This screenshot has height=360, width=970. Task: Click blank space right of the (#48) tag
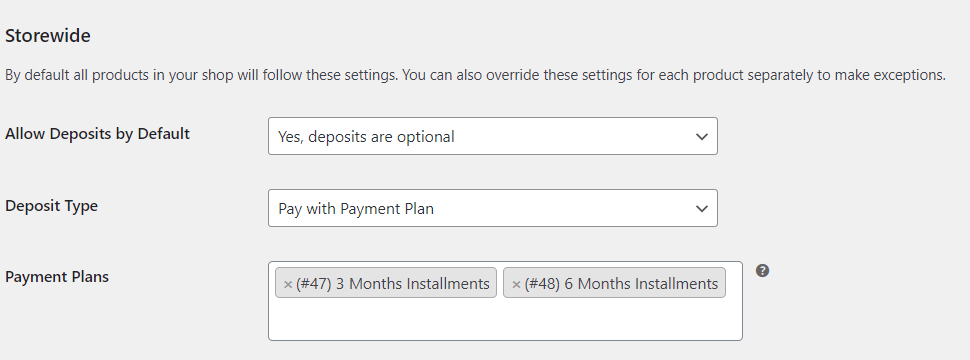coord(734,283)
